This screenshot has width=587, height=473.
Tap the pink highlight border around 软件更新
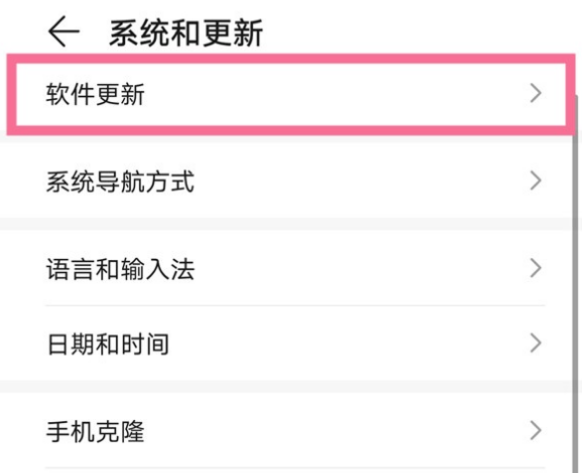pos(291,59)
